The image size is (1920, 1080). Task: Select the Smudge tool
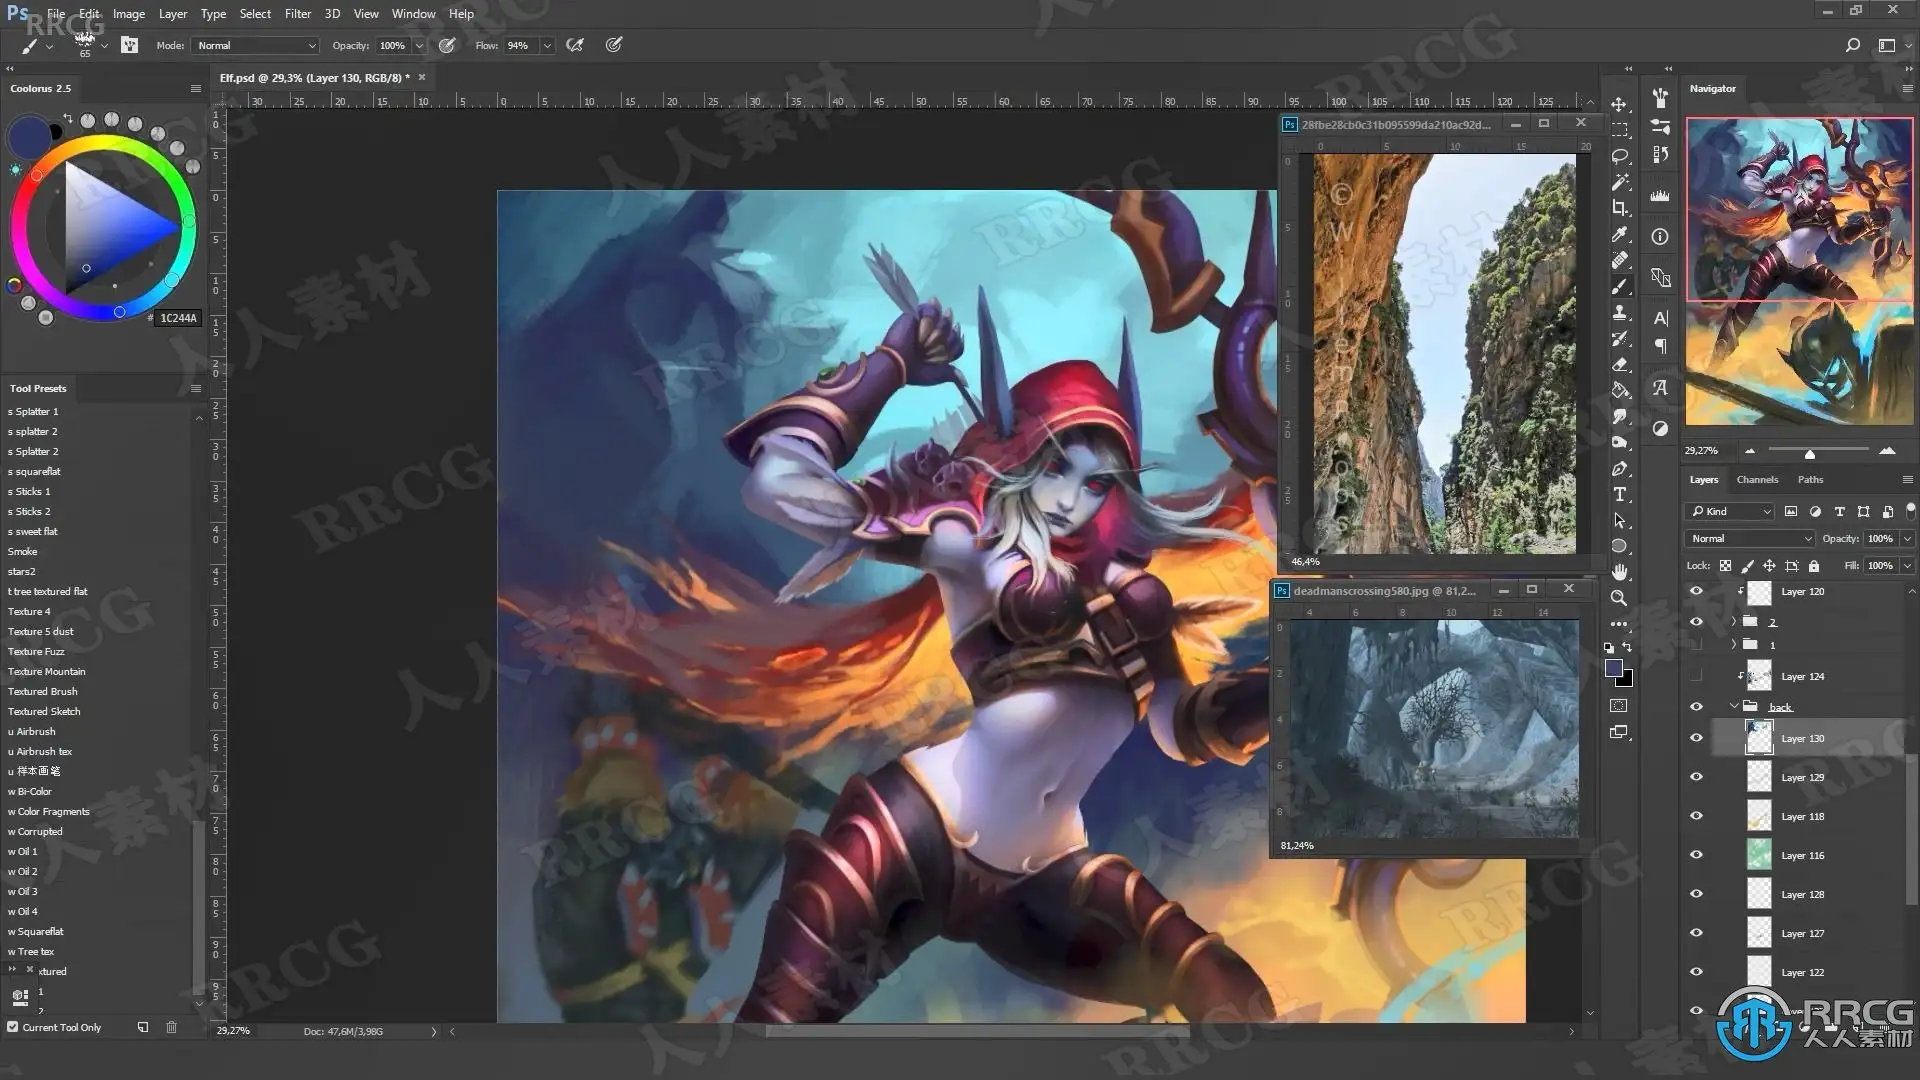pos(1620,417)
